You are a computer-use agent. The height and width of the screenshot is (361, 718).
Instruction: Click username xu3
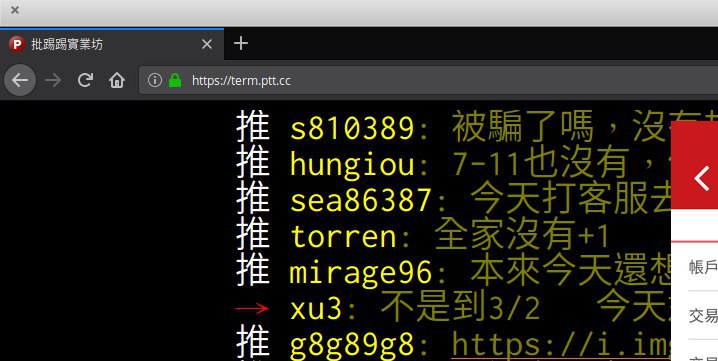point(316,309)
